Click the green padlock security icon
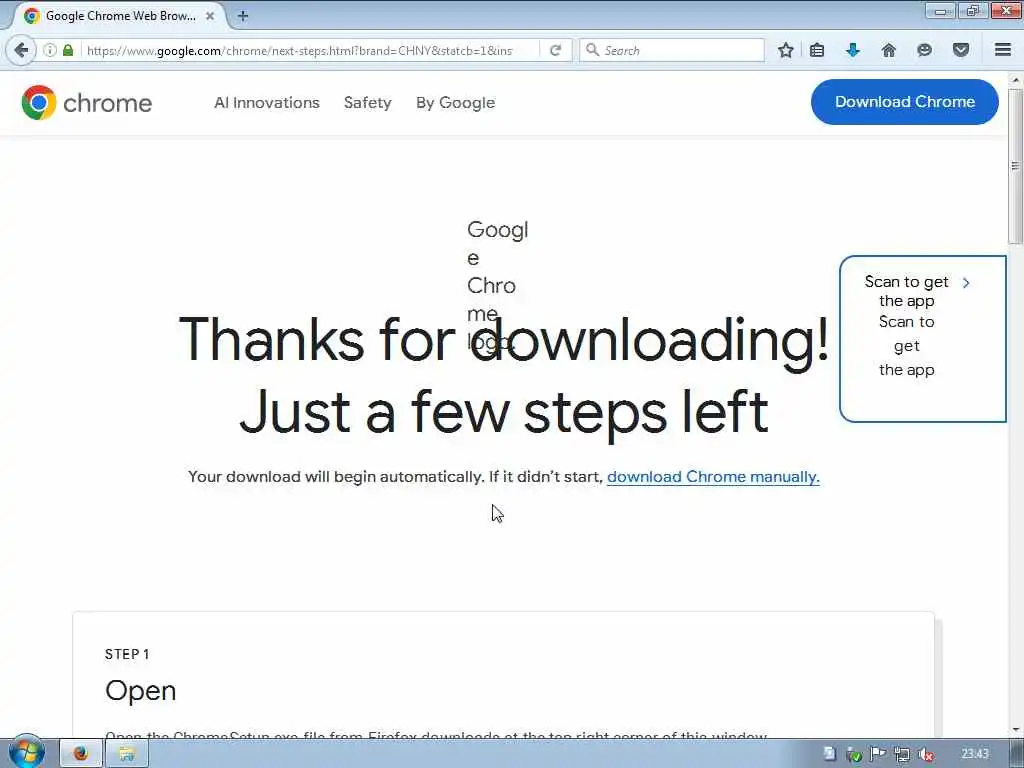The width and height of the screenshot is (1024, 768). coord(68,50)
